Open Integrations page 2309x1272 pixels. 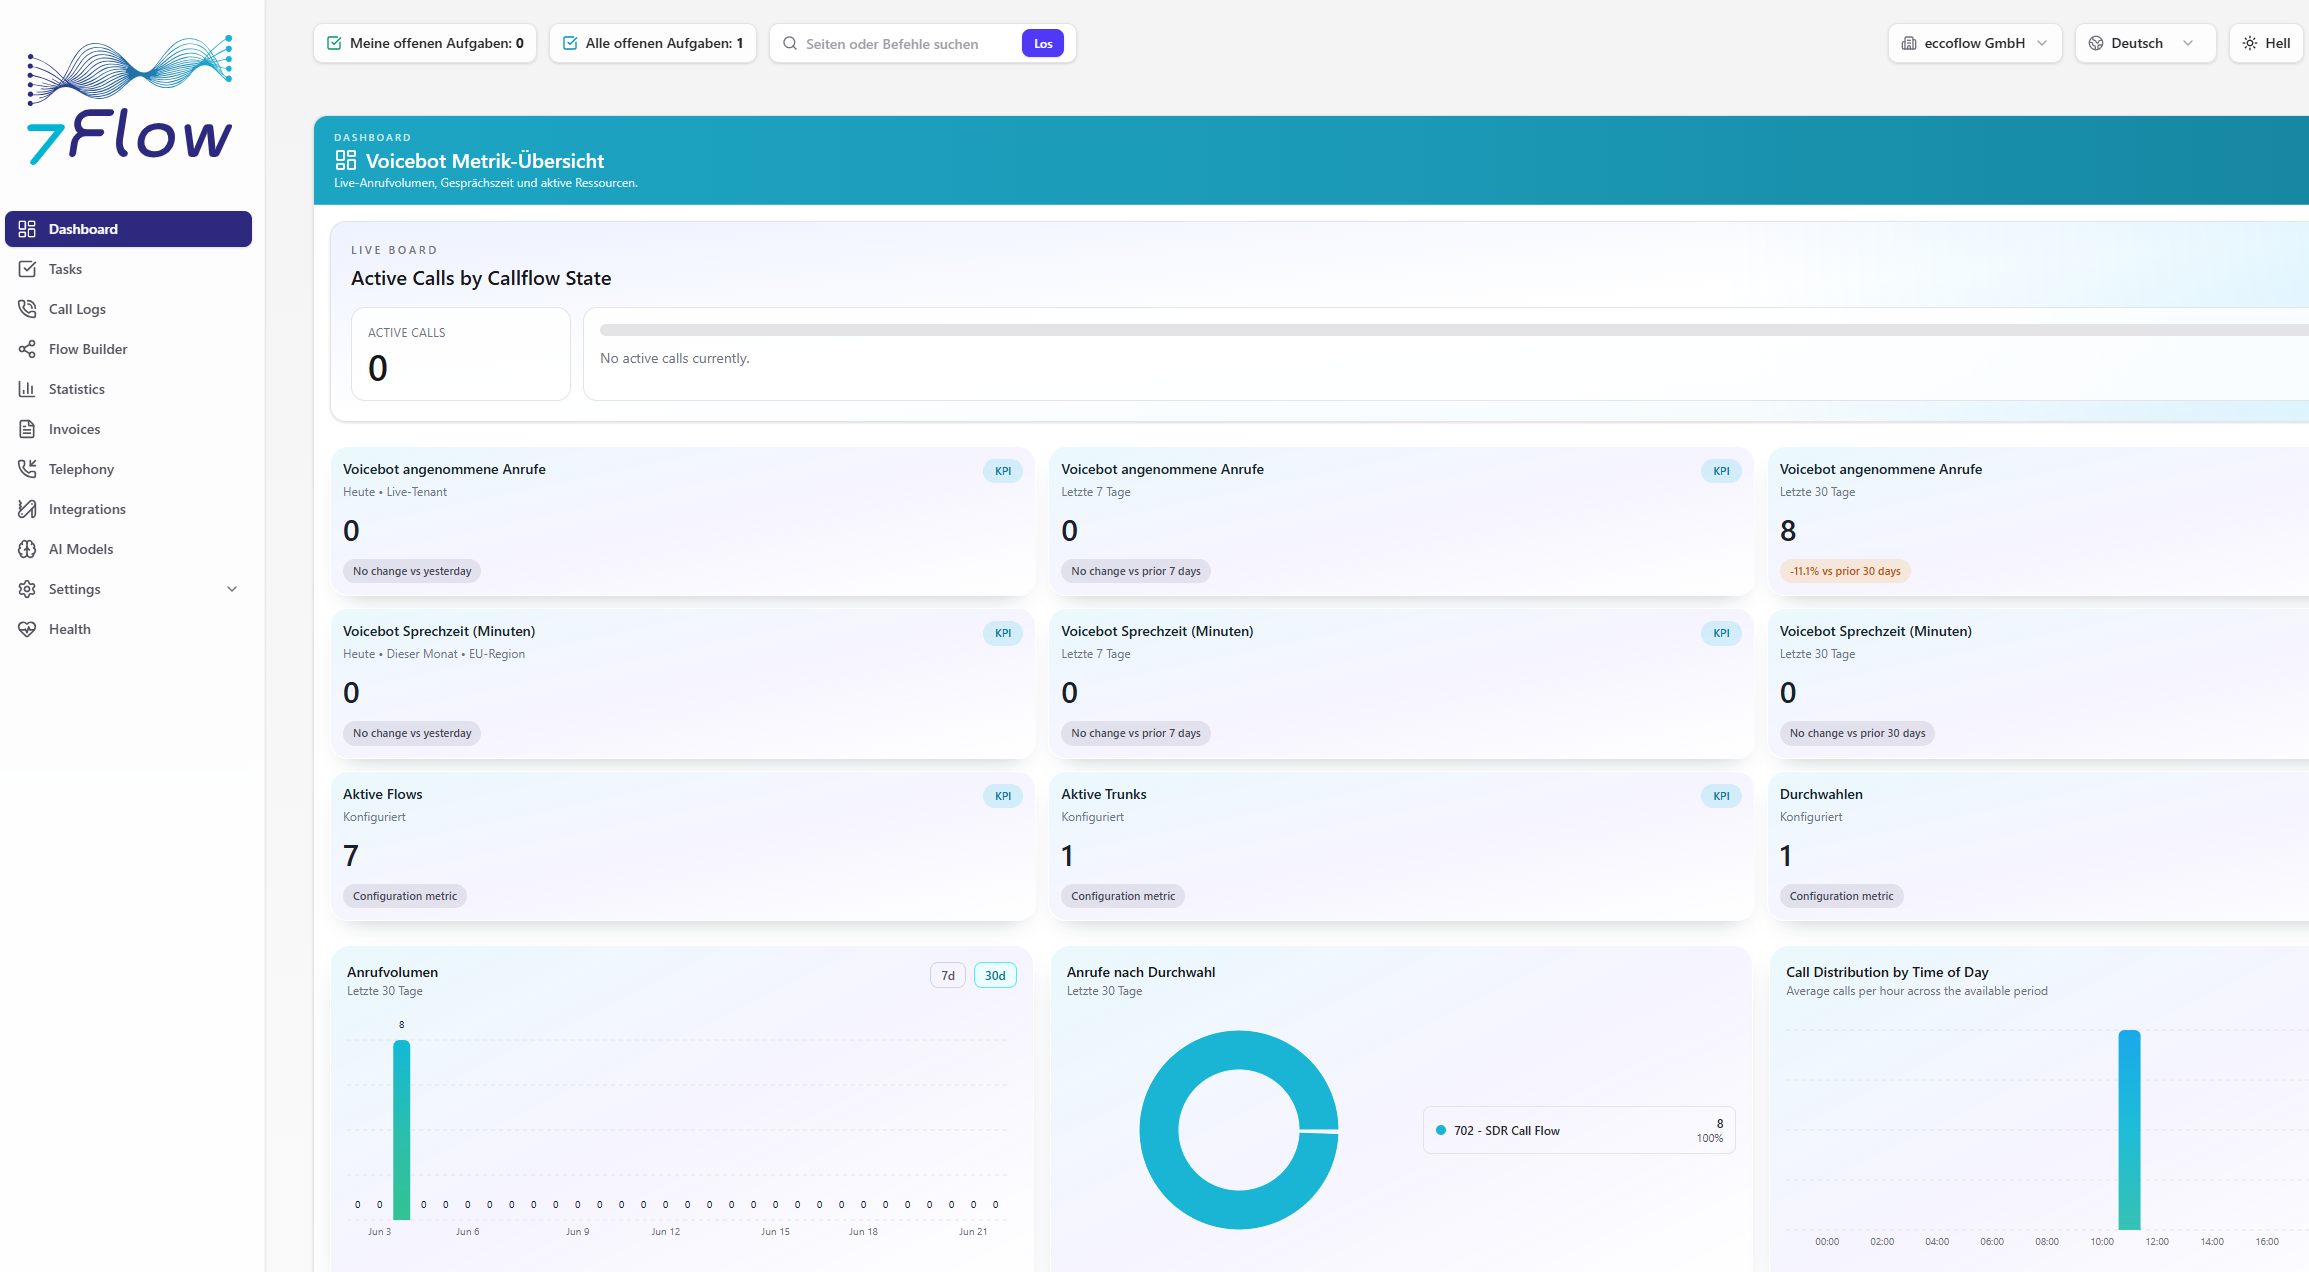tap(128, 509)
